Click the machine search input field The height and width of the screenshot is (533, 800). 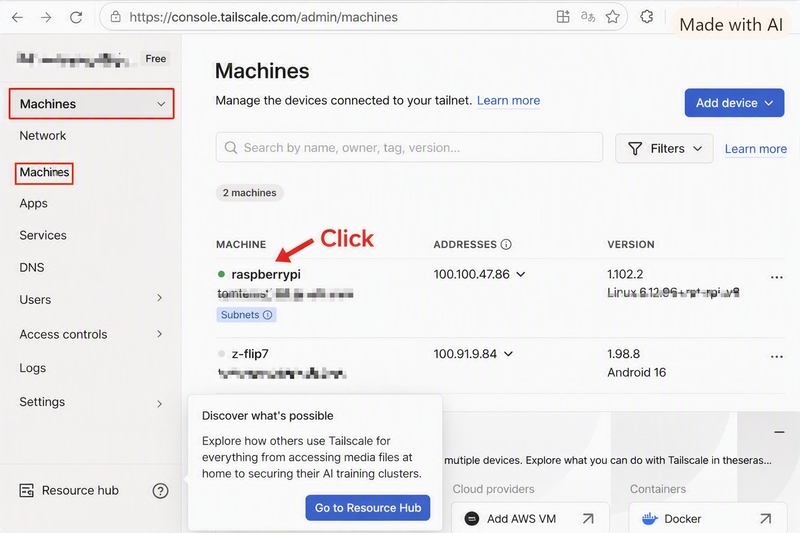[x=409, y=147]
